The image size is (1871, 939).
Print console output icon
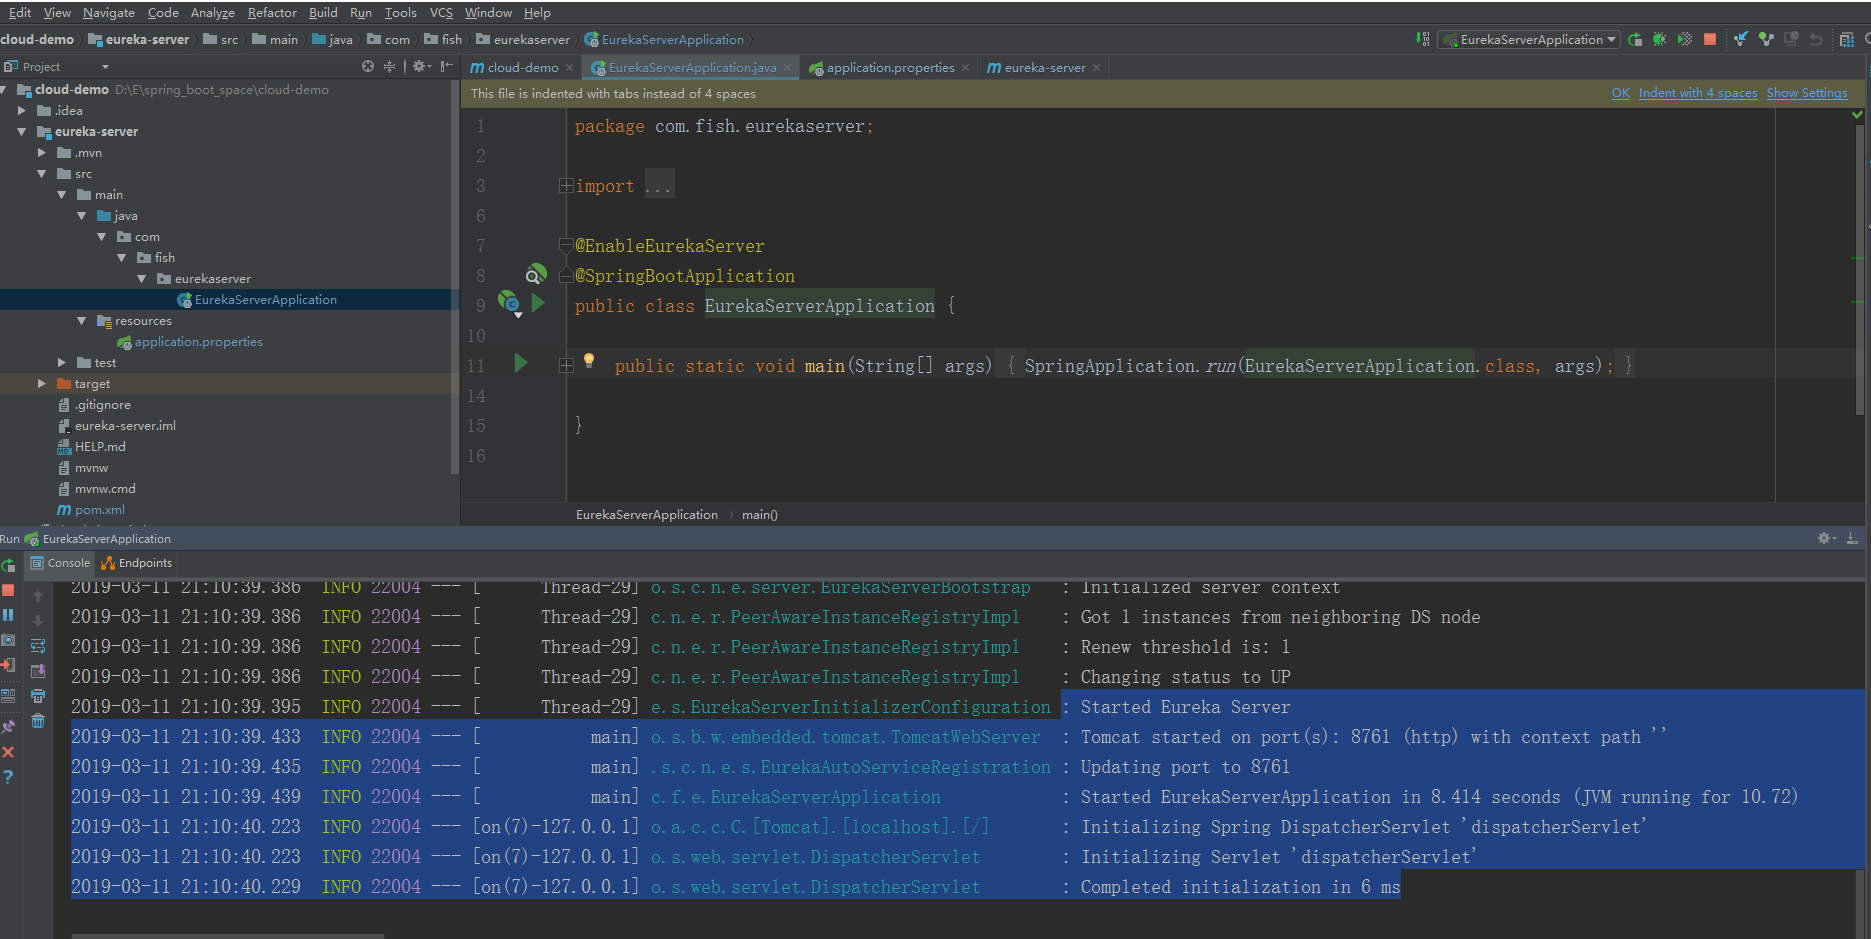[x=38, y=696]
